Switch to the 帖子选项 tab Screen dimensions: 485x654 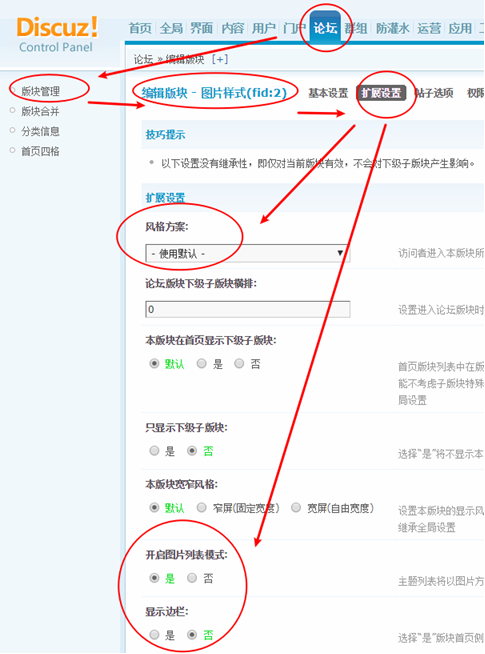pos(434,93)
